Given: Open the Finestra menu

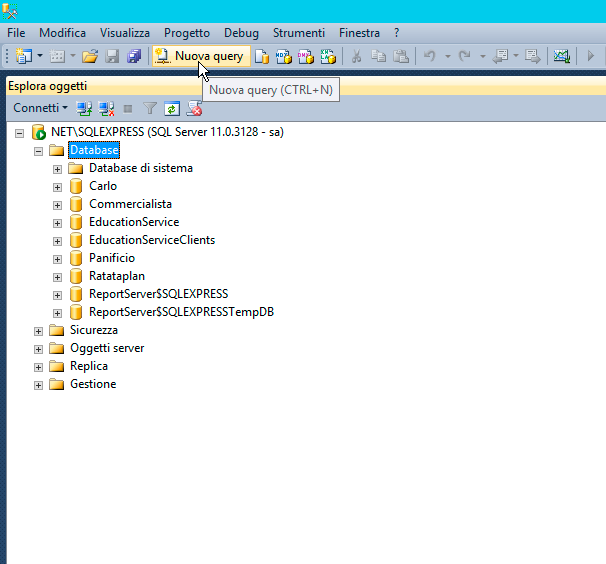Looking at the screenshot, I should pos(359,33).
